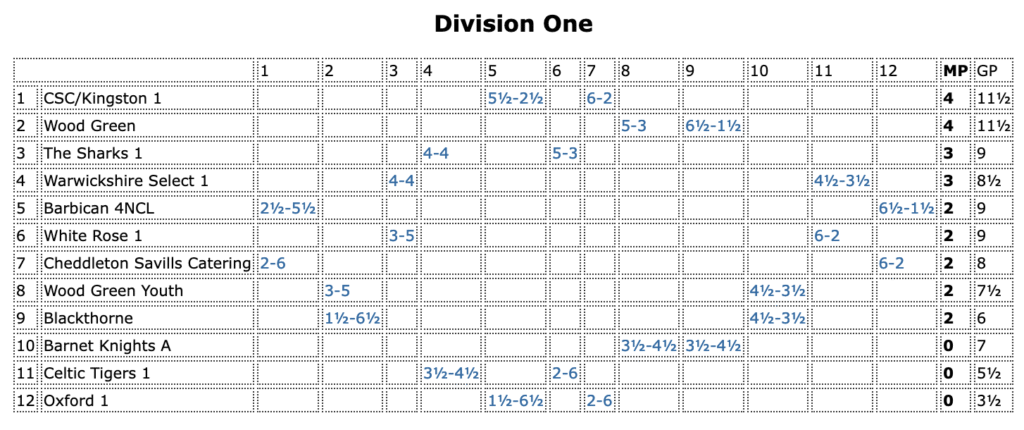Click the MP column header
The image size is (1024, 430).
tap(955, 70)
